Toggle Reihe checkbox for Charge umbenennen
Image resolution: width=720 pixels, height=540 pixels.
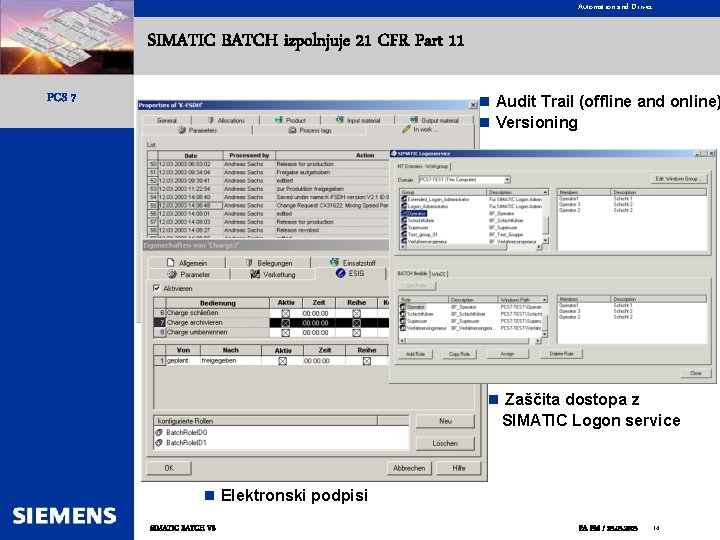356,332
